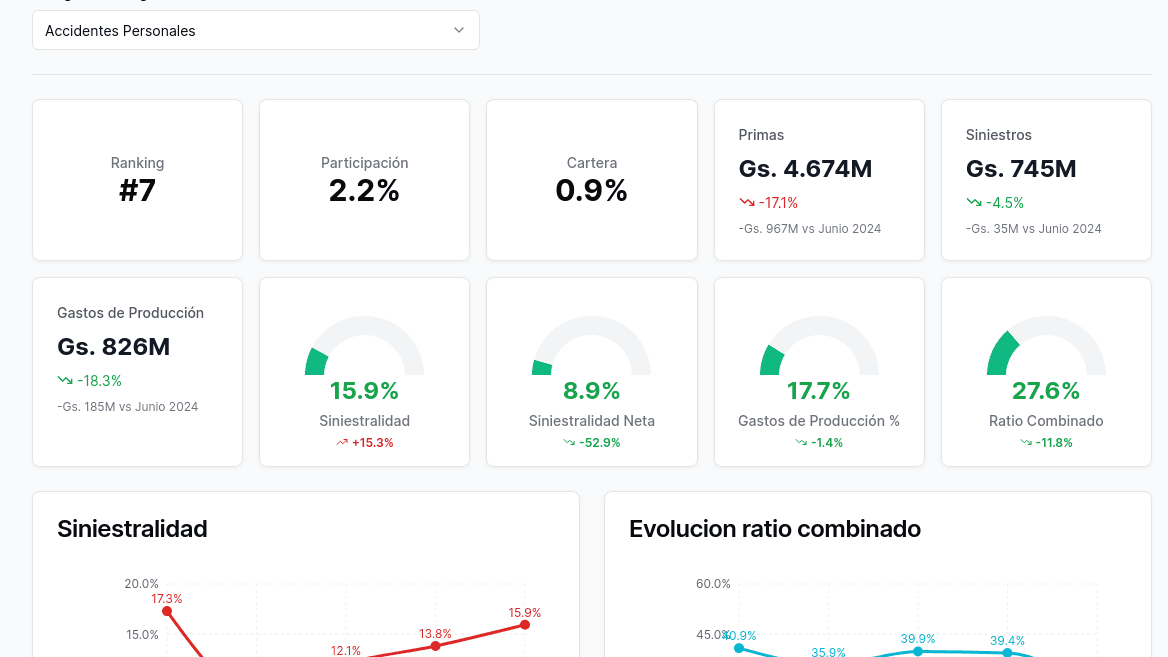Click the downward trend icon beside -1.4%
Viewport: 1168px width, 657px height.
pyautogui.click(x=801, y=442)
